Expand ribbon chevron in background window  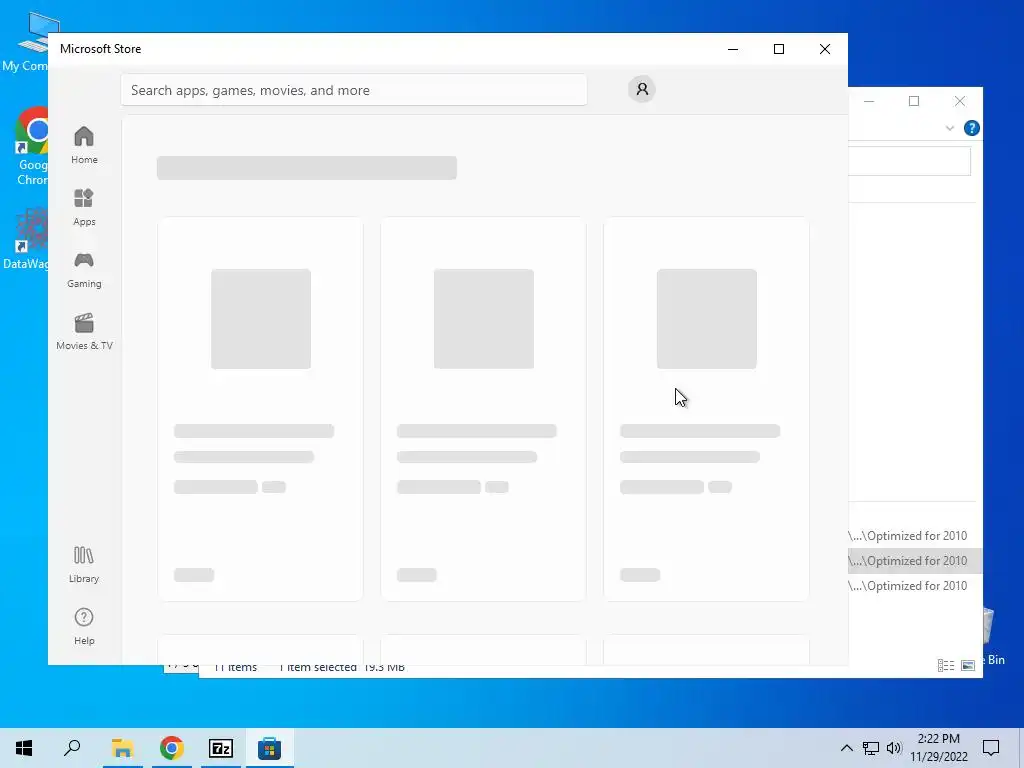tap(950, 128)
